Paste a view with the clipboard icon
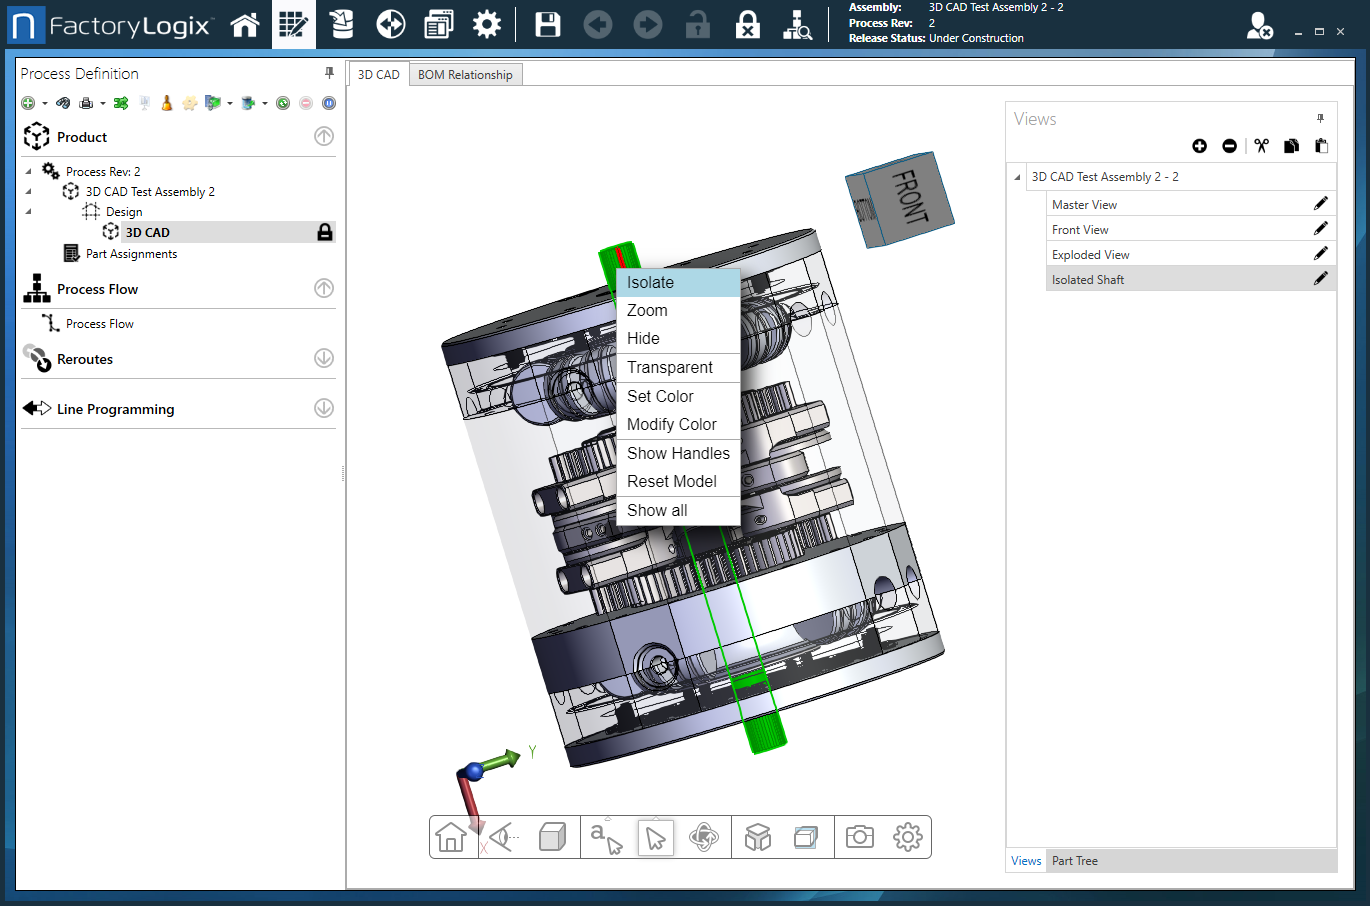 [1321, 146]
